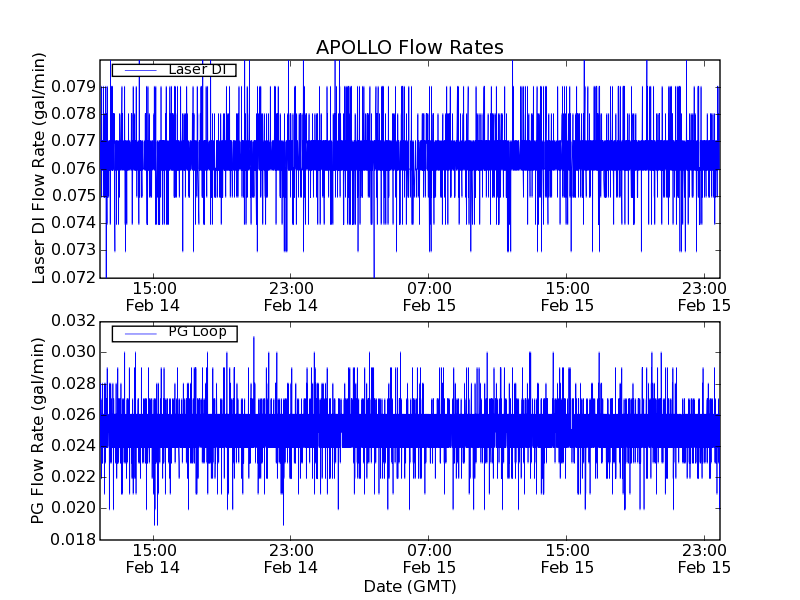Click the 0.020 y-axis tick label
The width and height of the screenshot is (800, 600).
(x=73, y=508)
